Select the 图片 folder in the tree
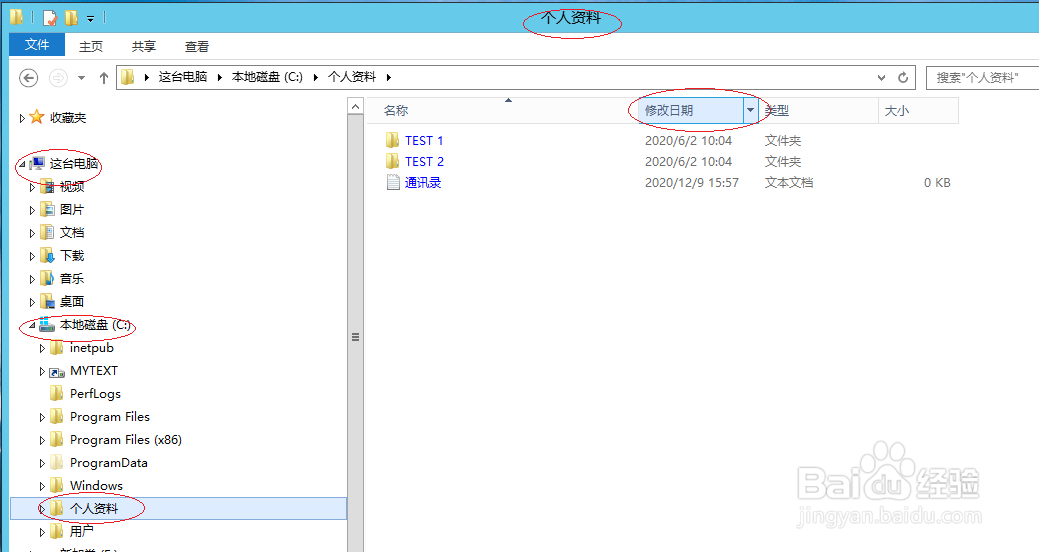 pos(72,209)
